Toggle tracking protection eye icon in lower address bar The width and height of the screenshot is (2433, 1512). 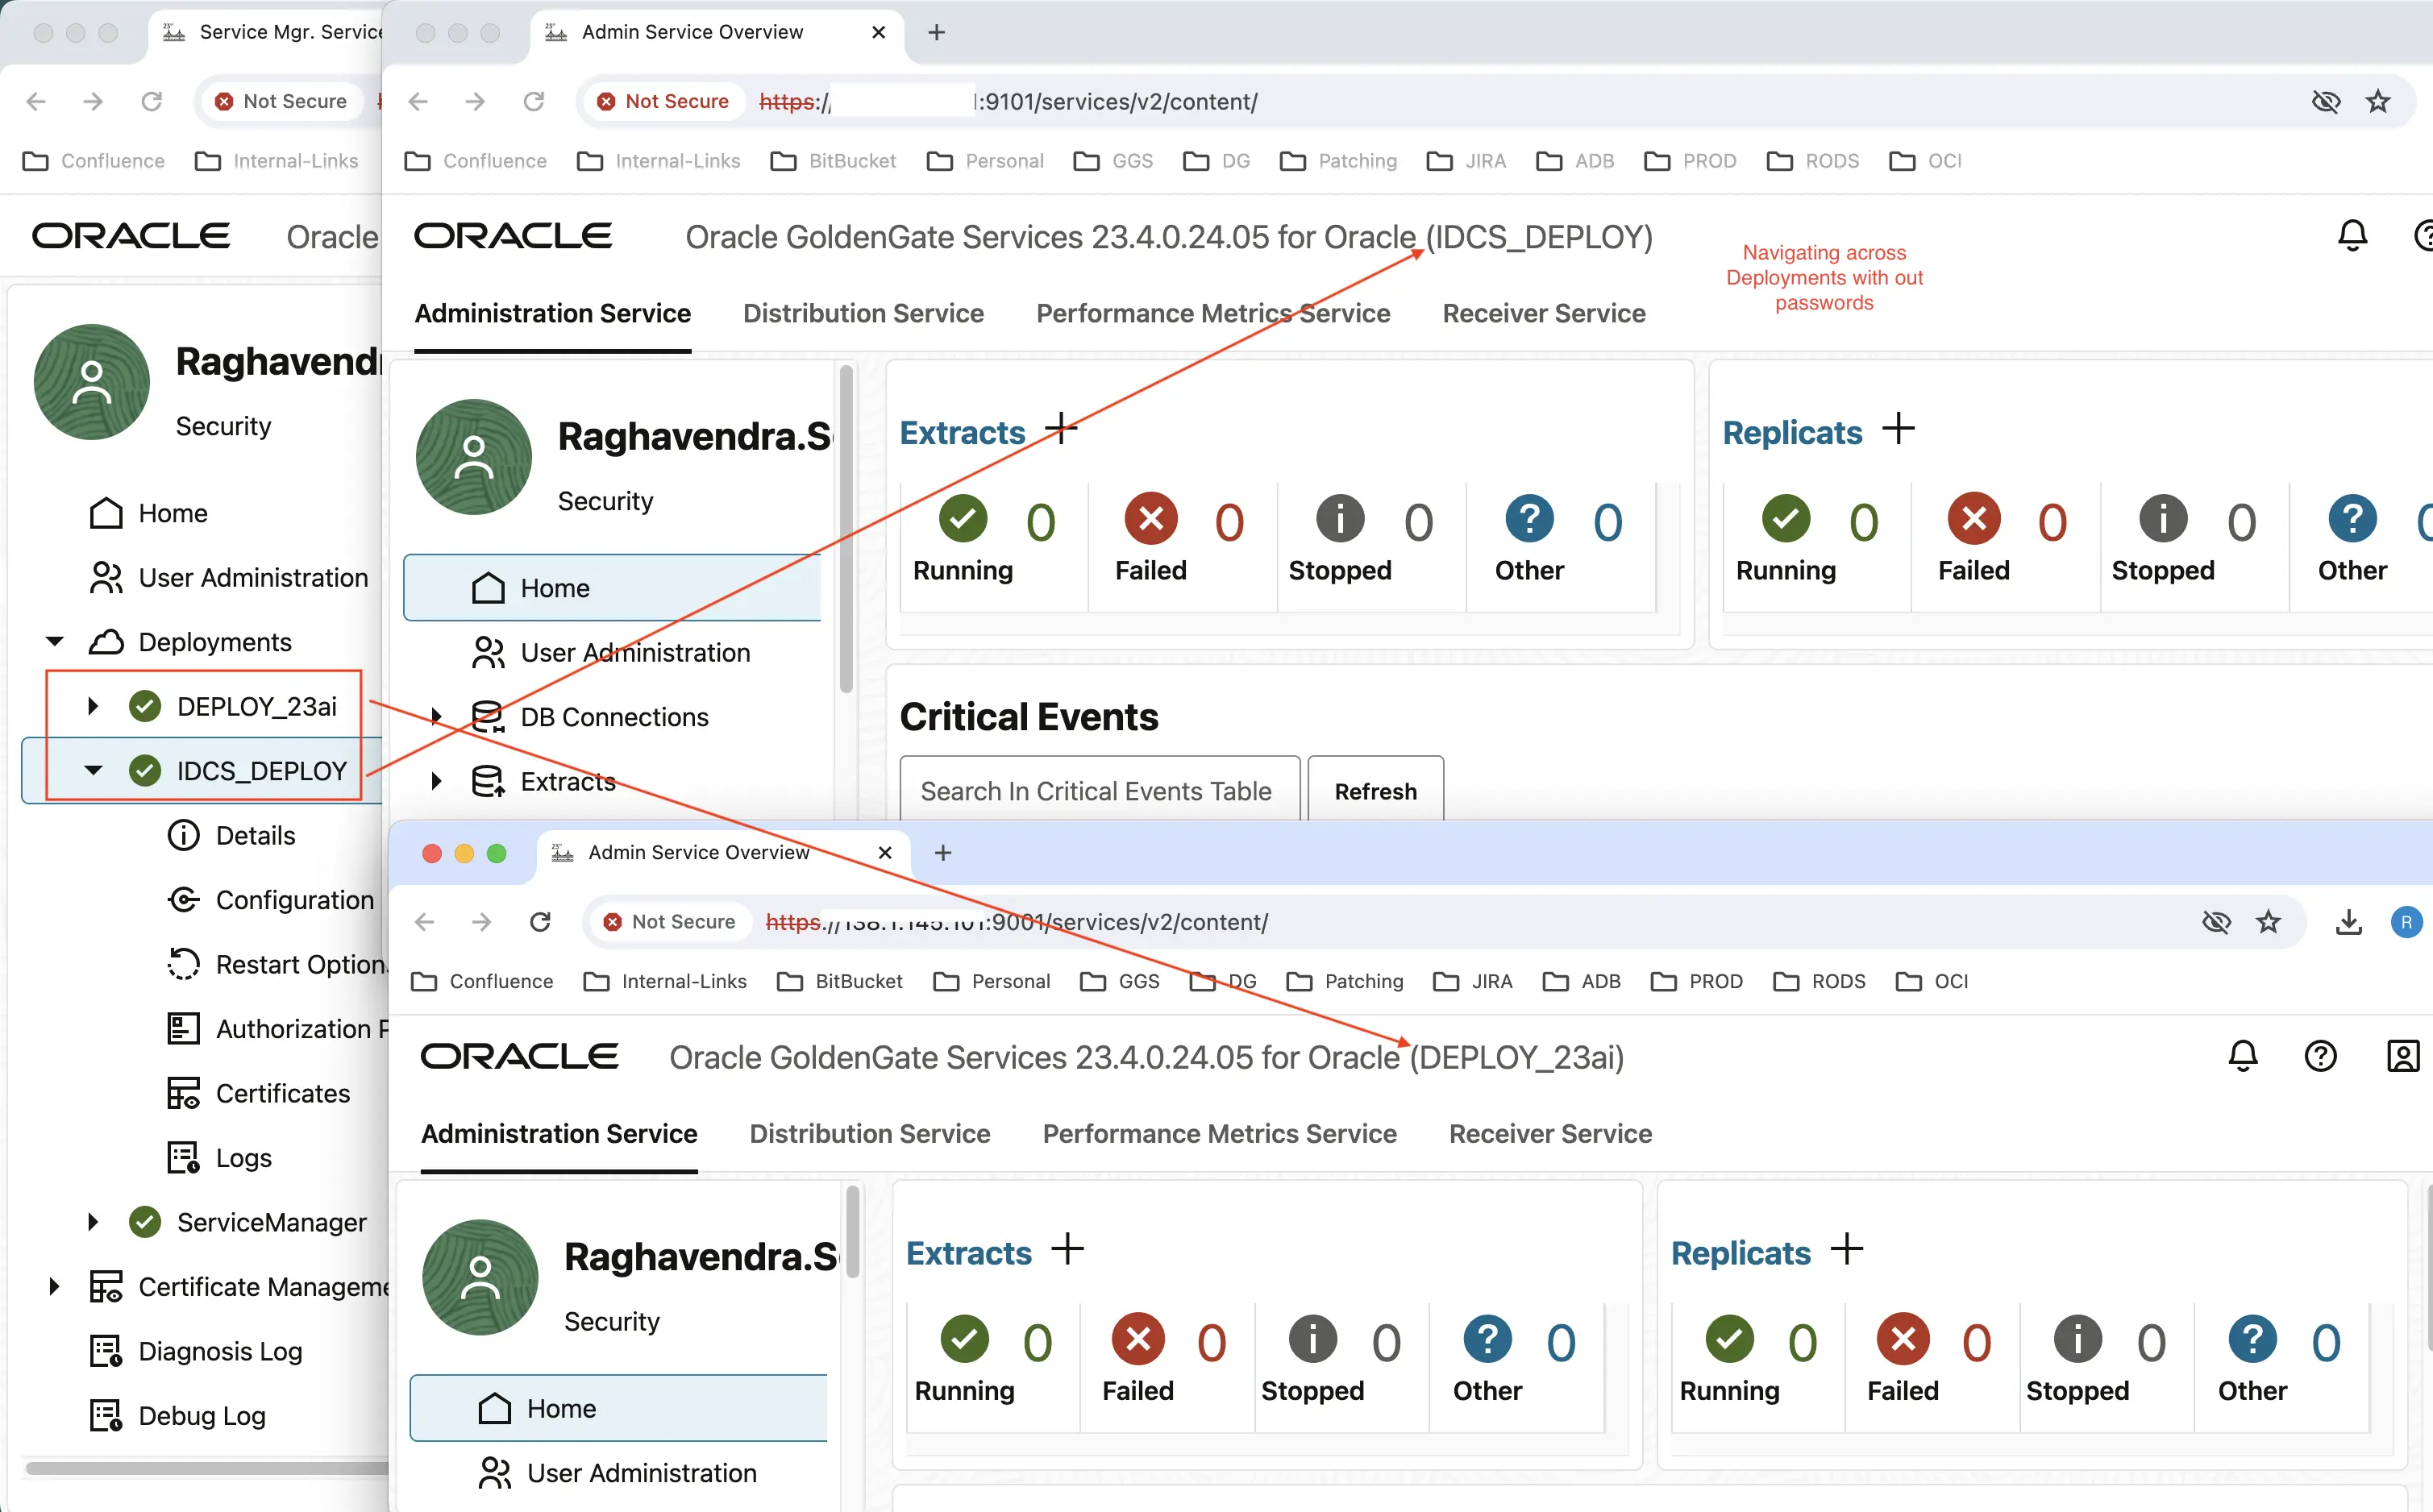[2216, 922]
